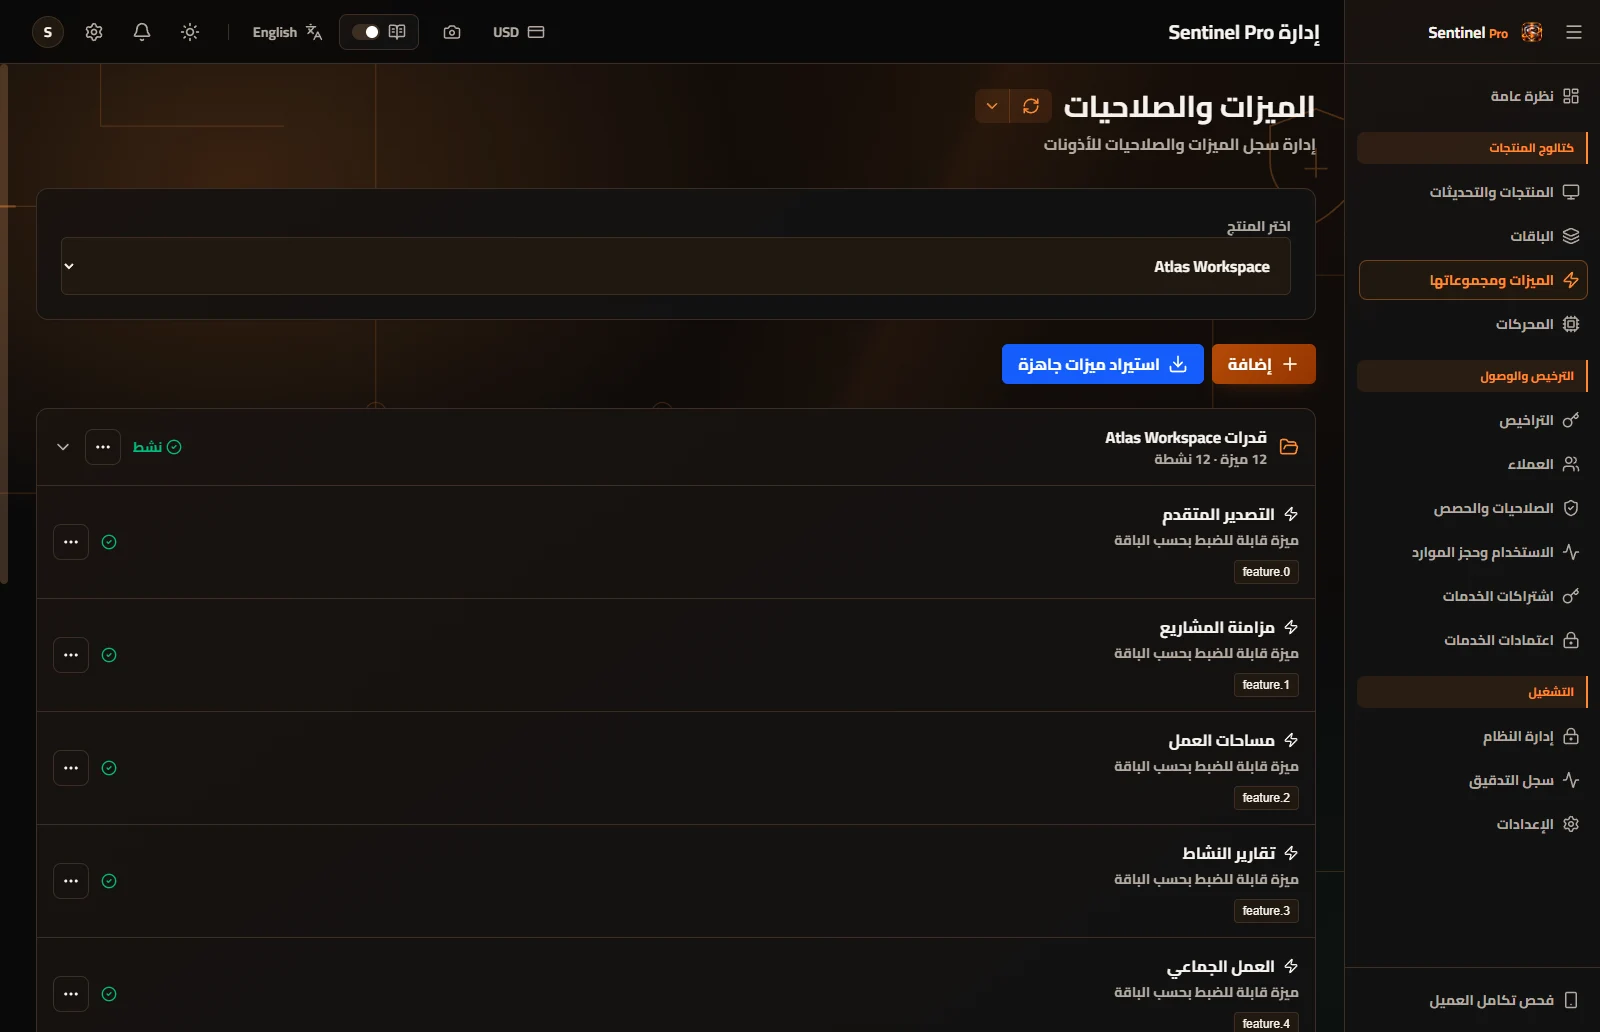Open options menu for التصدير المتقدم row

(x=71, y=542)
